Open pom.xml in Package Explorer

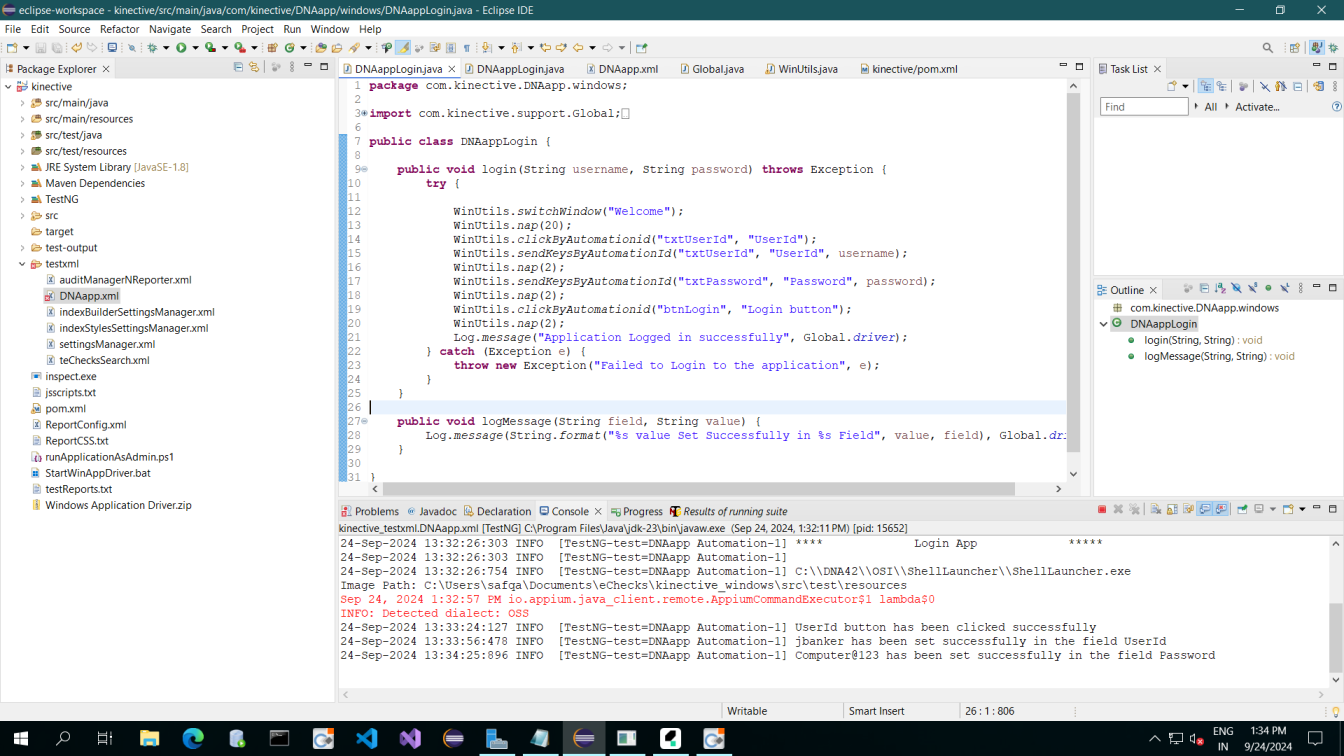[x=65, y=408]
